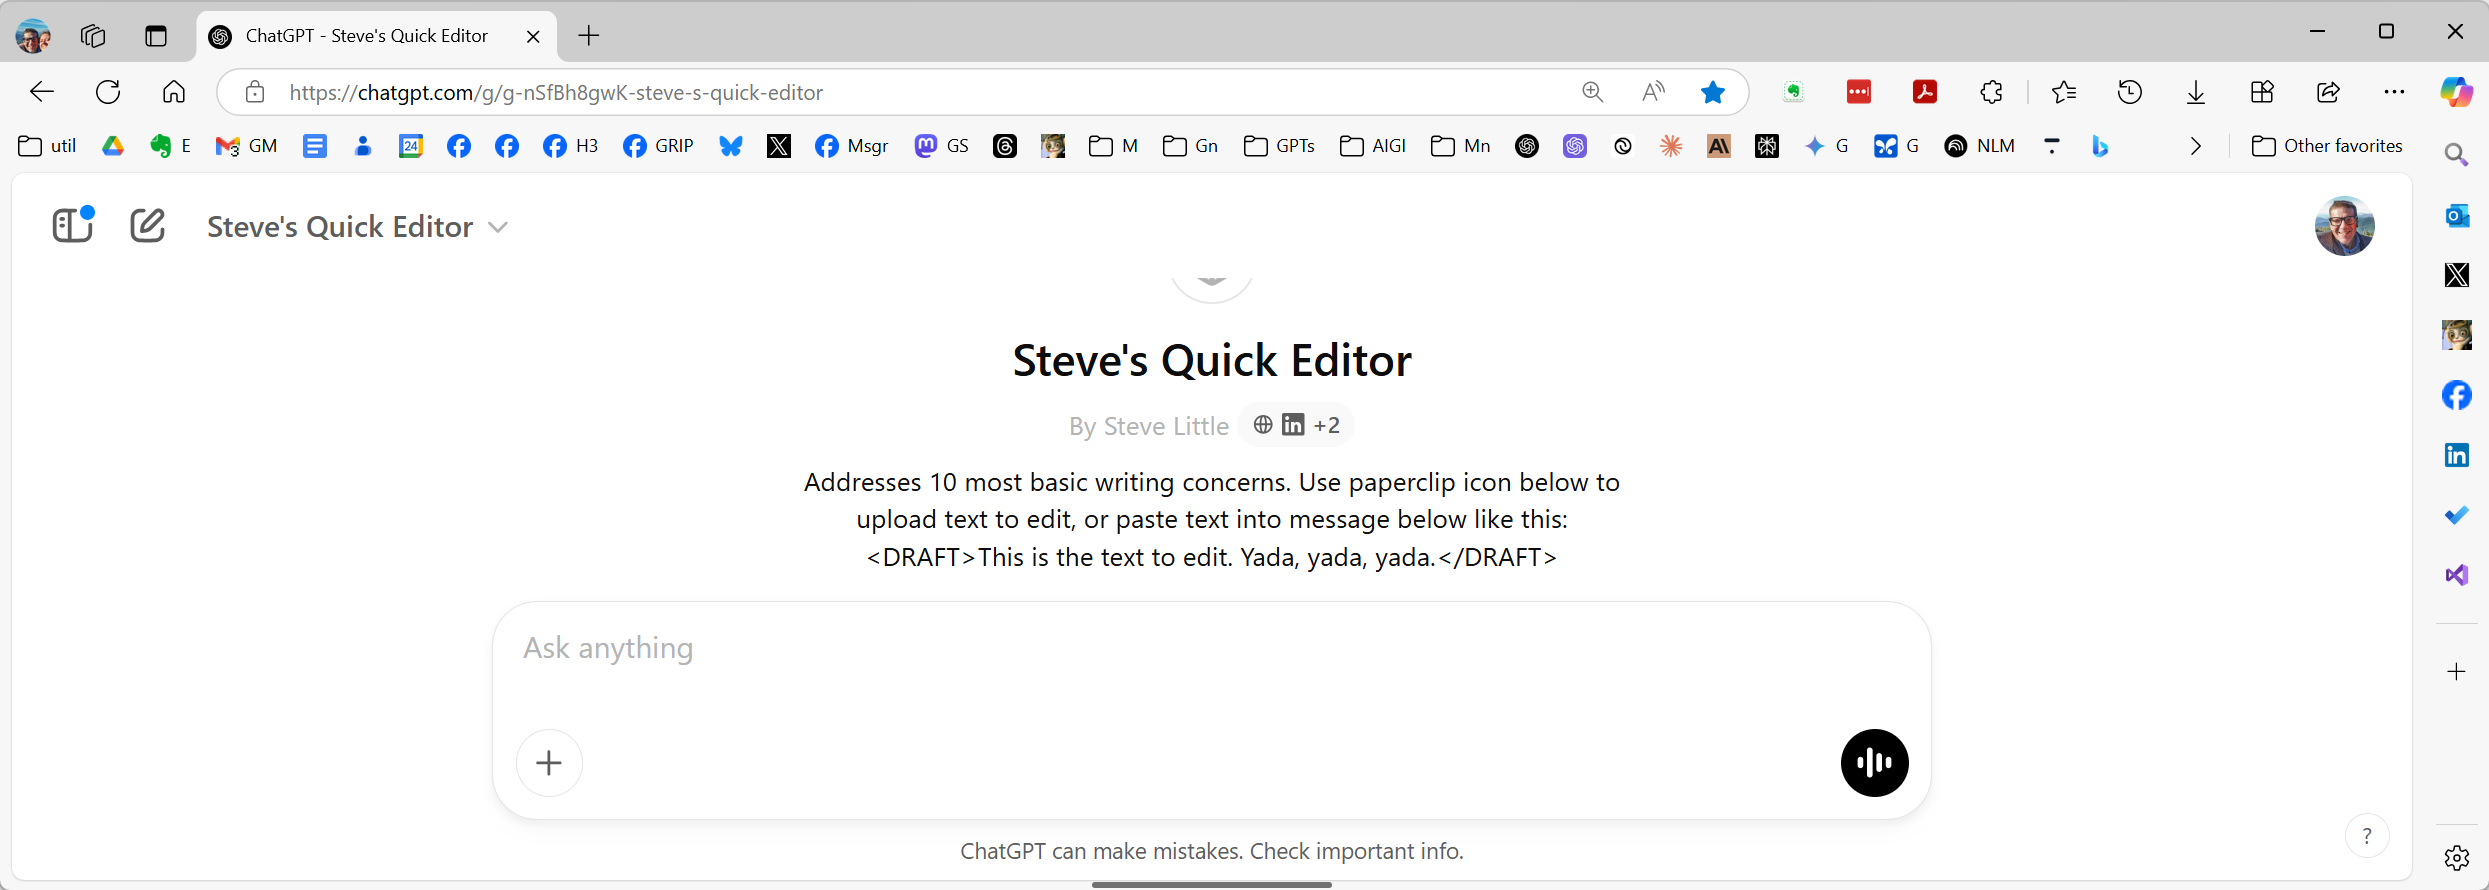The image size is (2489, 890).
Task: Open the Anthropic AI logo favorite
Action: click(1719, 146)
